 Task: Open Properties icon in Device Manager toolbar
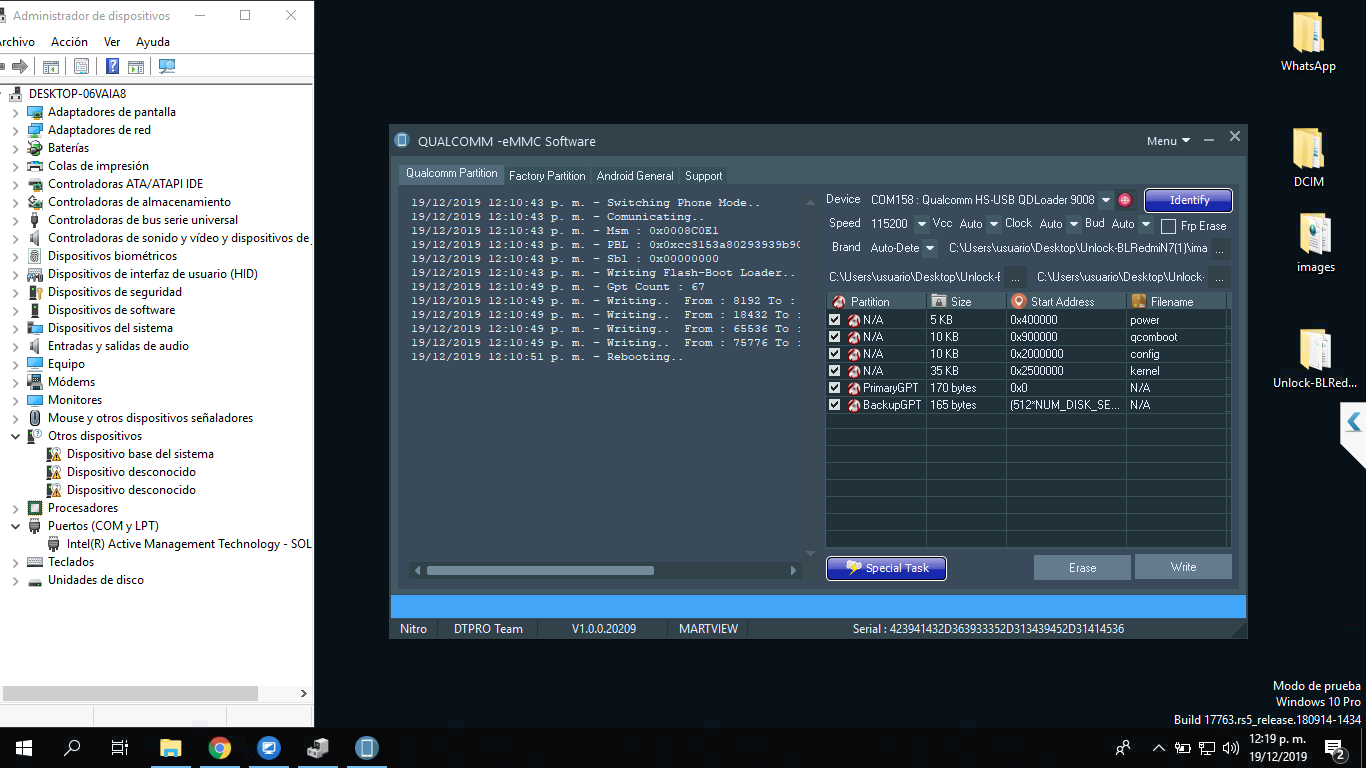[x=82, y=67]
